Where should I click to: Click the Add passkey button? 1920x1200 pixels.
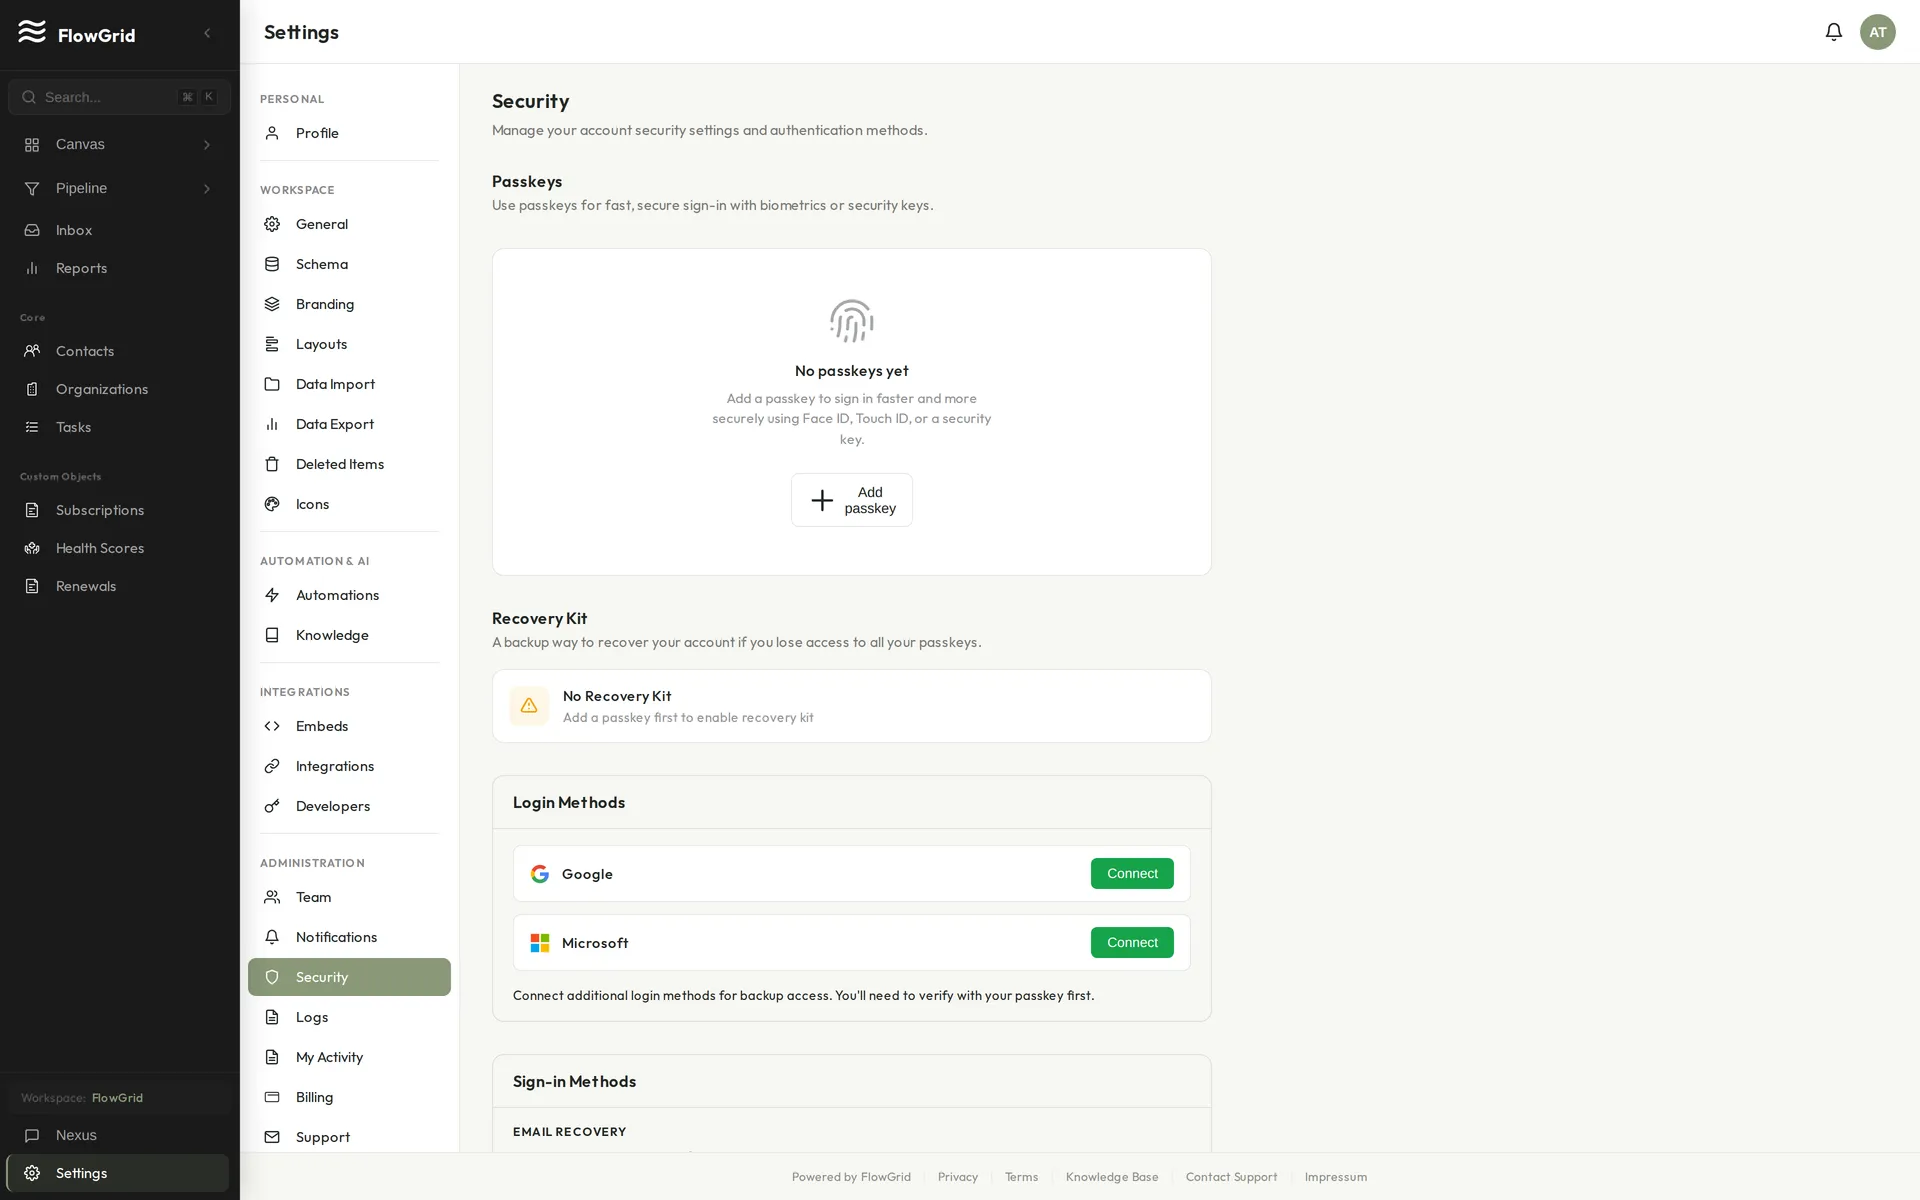pos(852,500)
